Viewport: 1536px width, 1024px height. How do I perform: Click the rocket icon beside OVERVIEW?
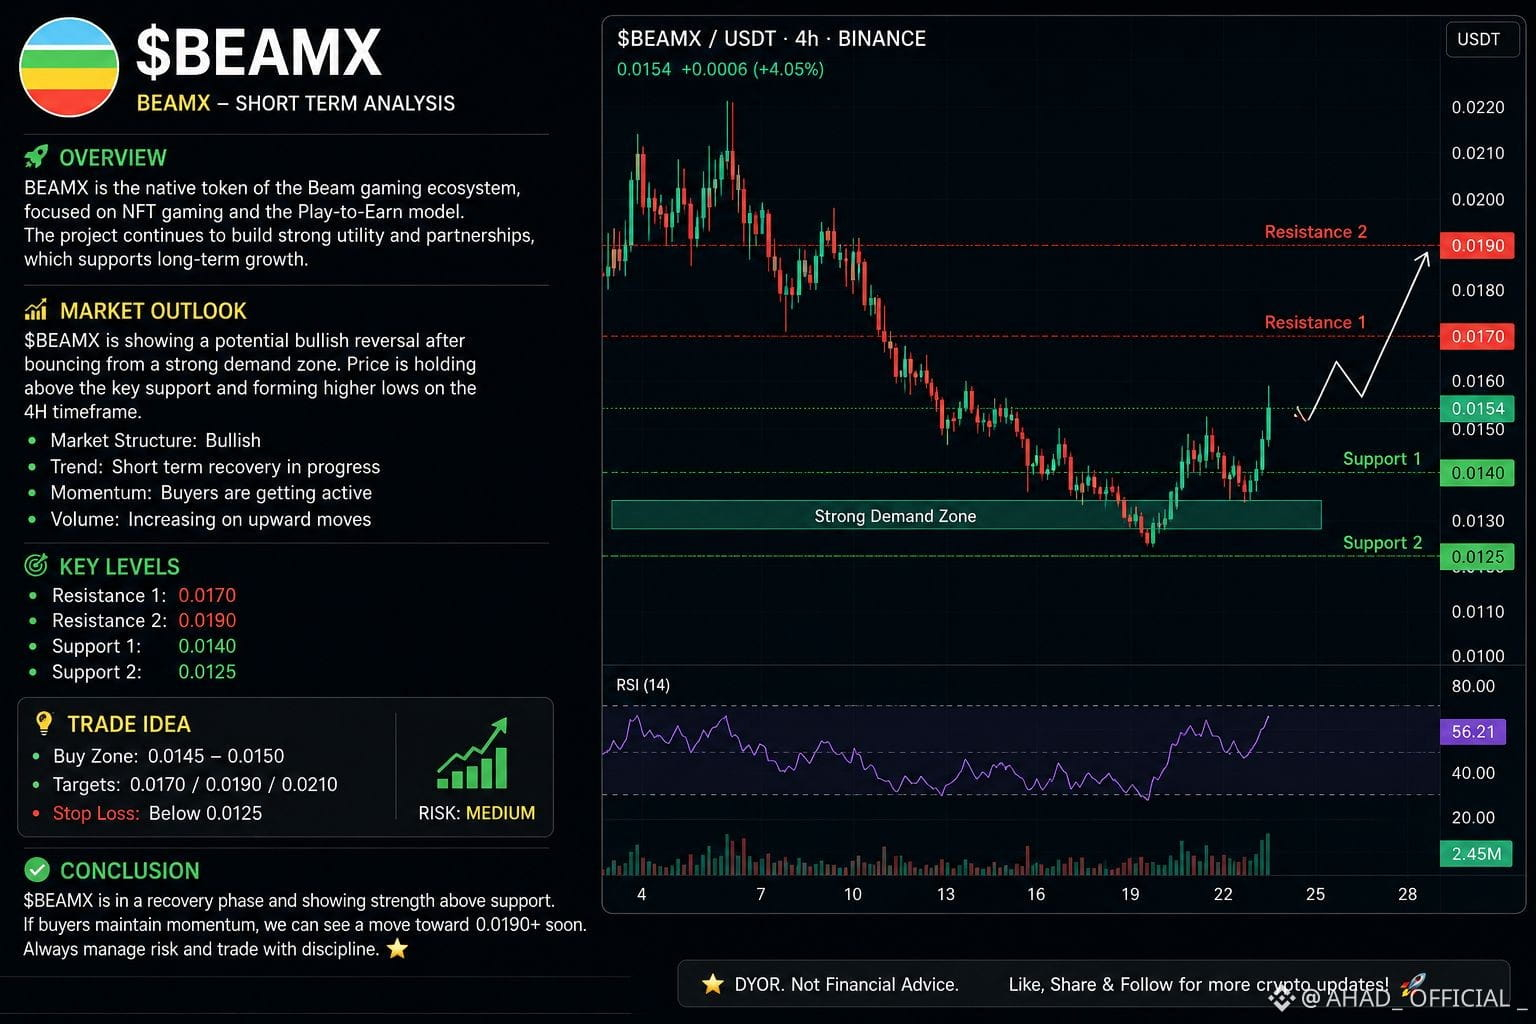(x=36, y=157)
